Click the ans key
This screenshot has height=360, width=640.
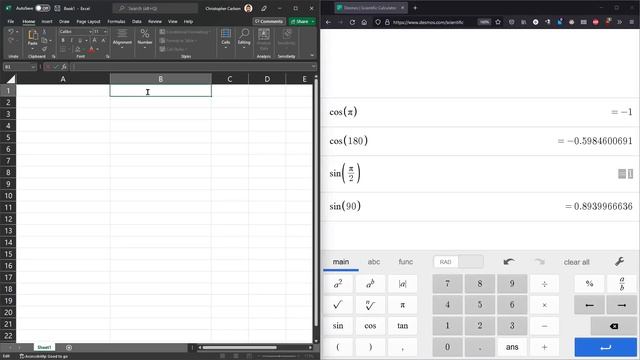(512, 347)
